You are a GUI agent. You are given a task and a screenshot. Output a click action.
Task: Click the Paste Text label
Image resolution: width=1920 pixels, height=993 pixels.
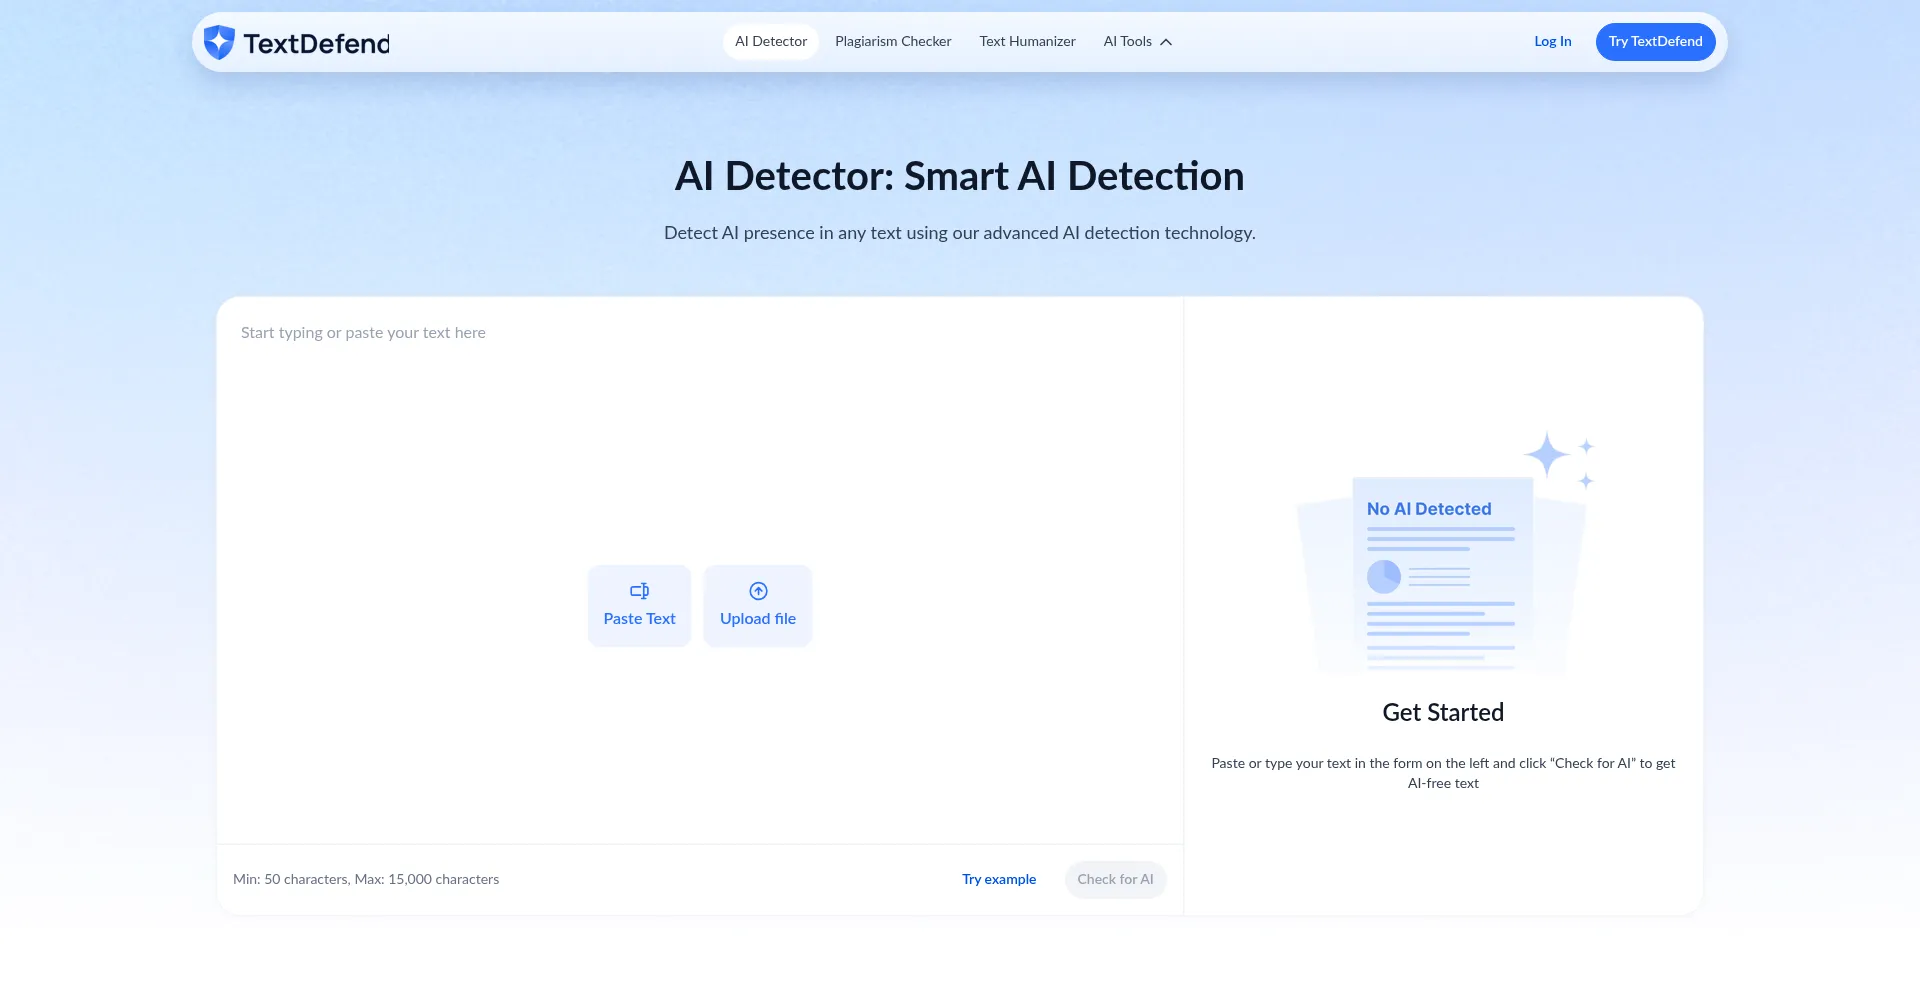[639, 619]
